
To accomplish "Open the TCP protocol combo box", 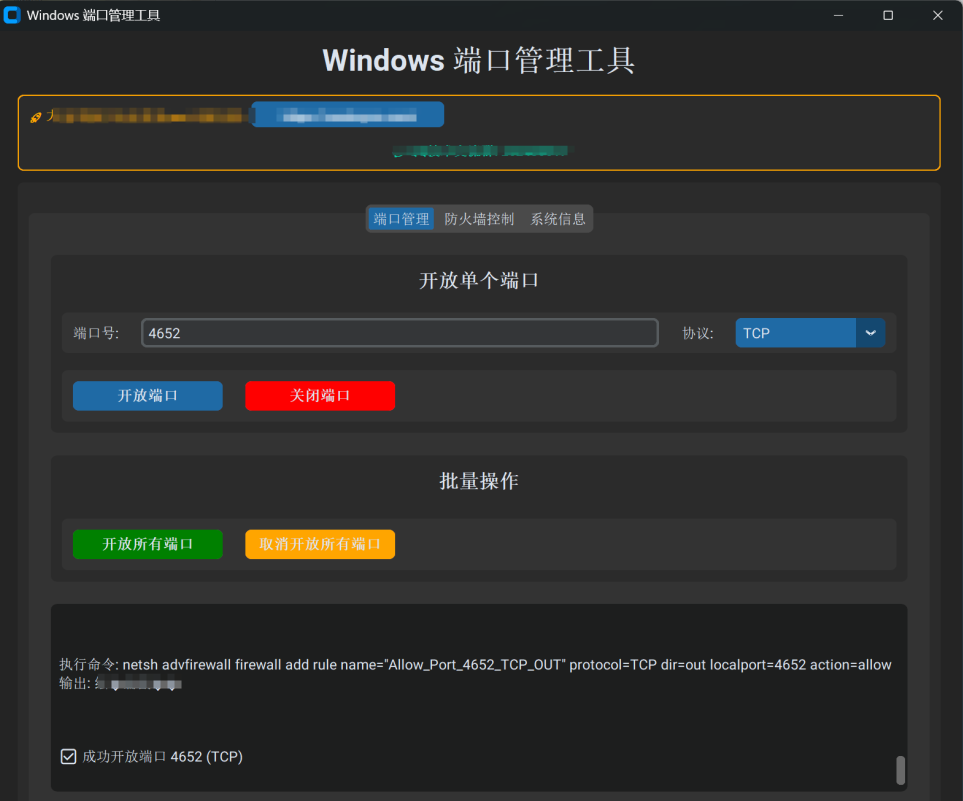I will click(x=809, y=333).
